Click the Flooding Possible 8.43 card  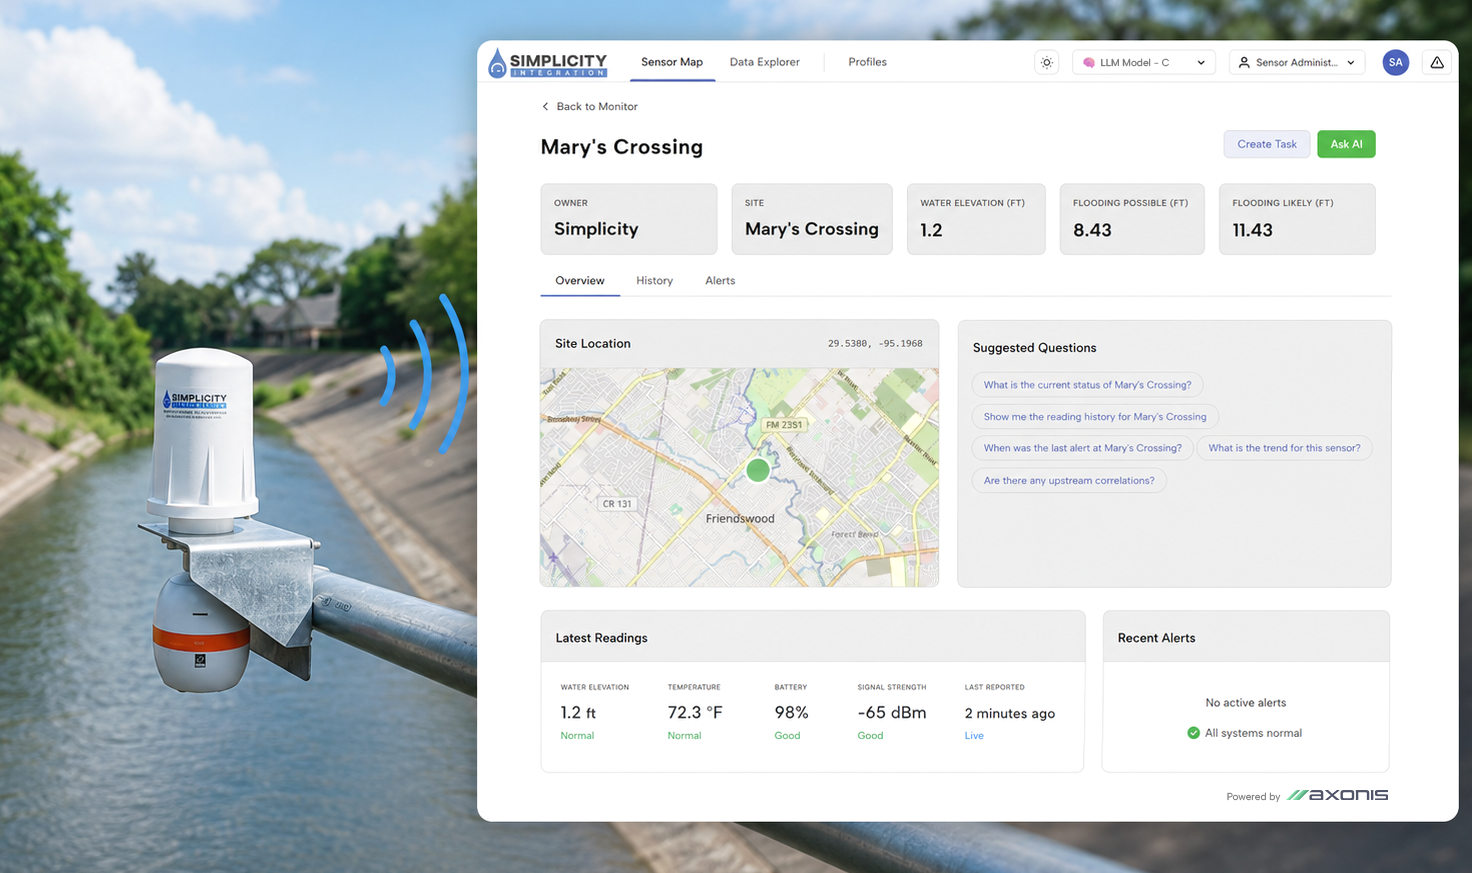[1132, 219]
